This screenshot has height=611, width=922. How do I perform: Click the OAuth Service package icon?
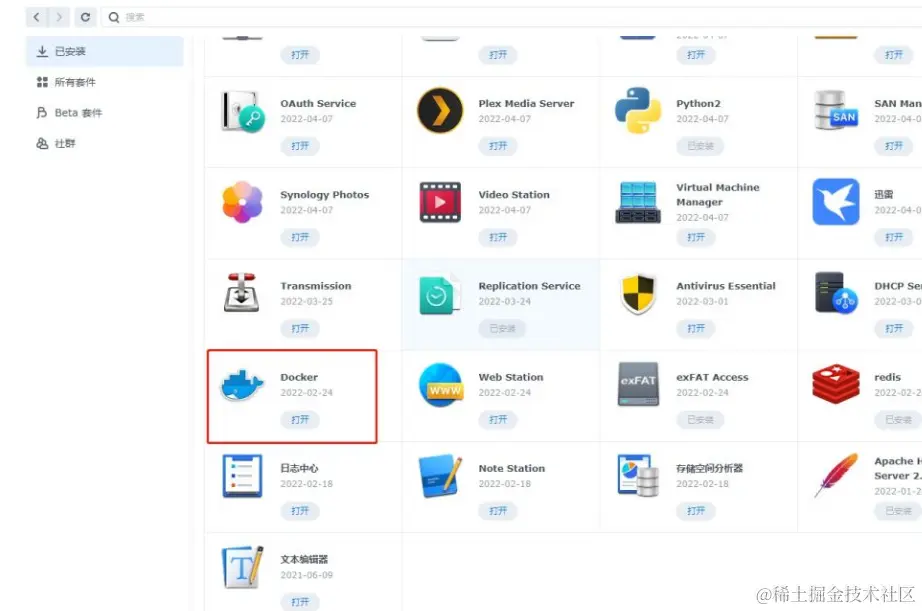coord(242,111)
